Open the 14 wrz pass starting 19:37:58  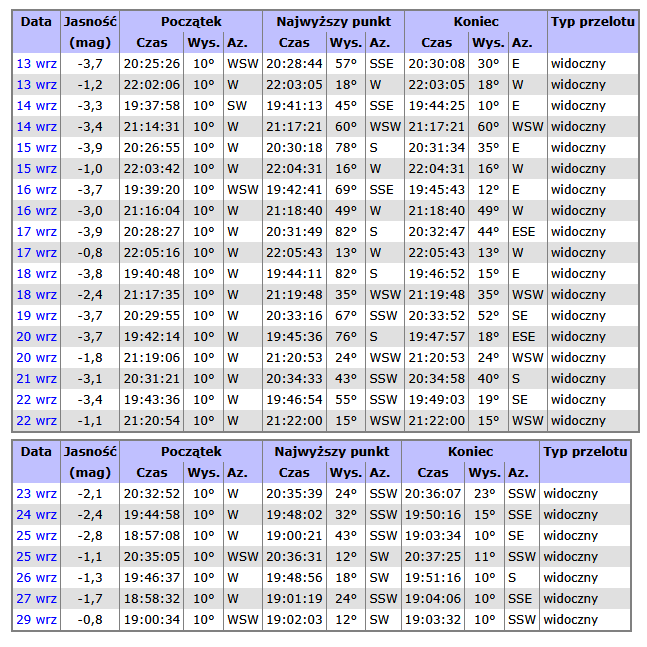(36, 106)
